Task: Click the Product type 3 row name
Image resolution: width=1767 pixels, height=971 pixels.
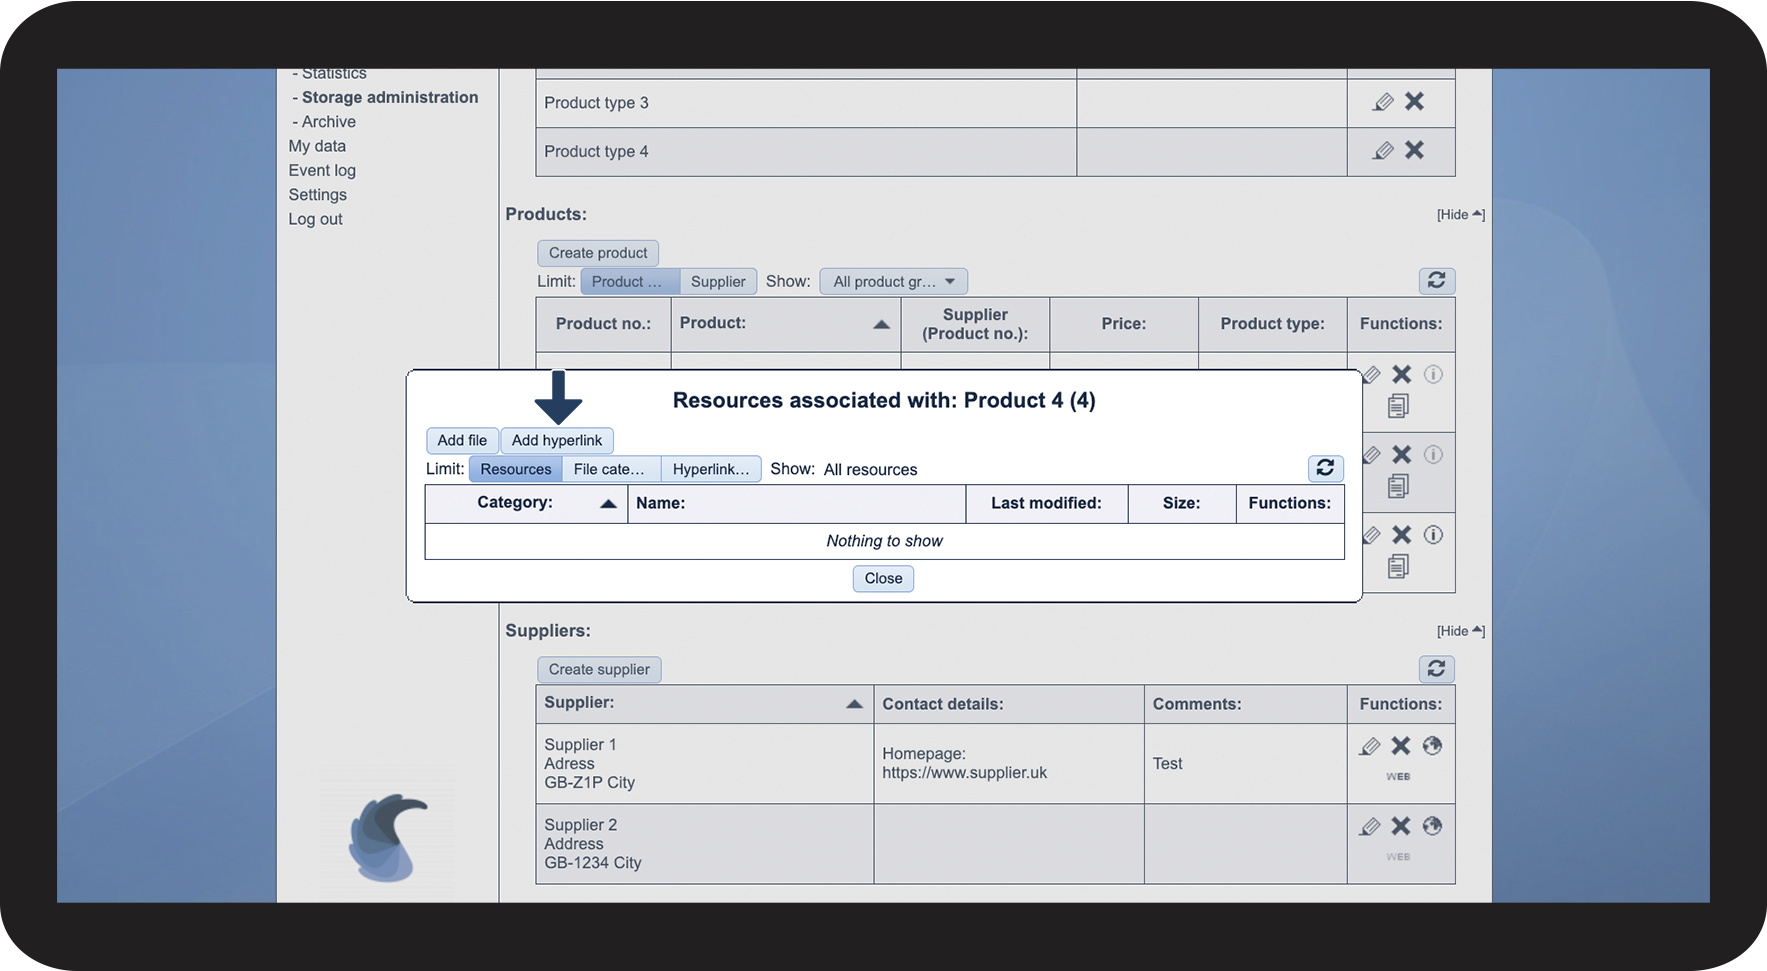Action: 596,103
